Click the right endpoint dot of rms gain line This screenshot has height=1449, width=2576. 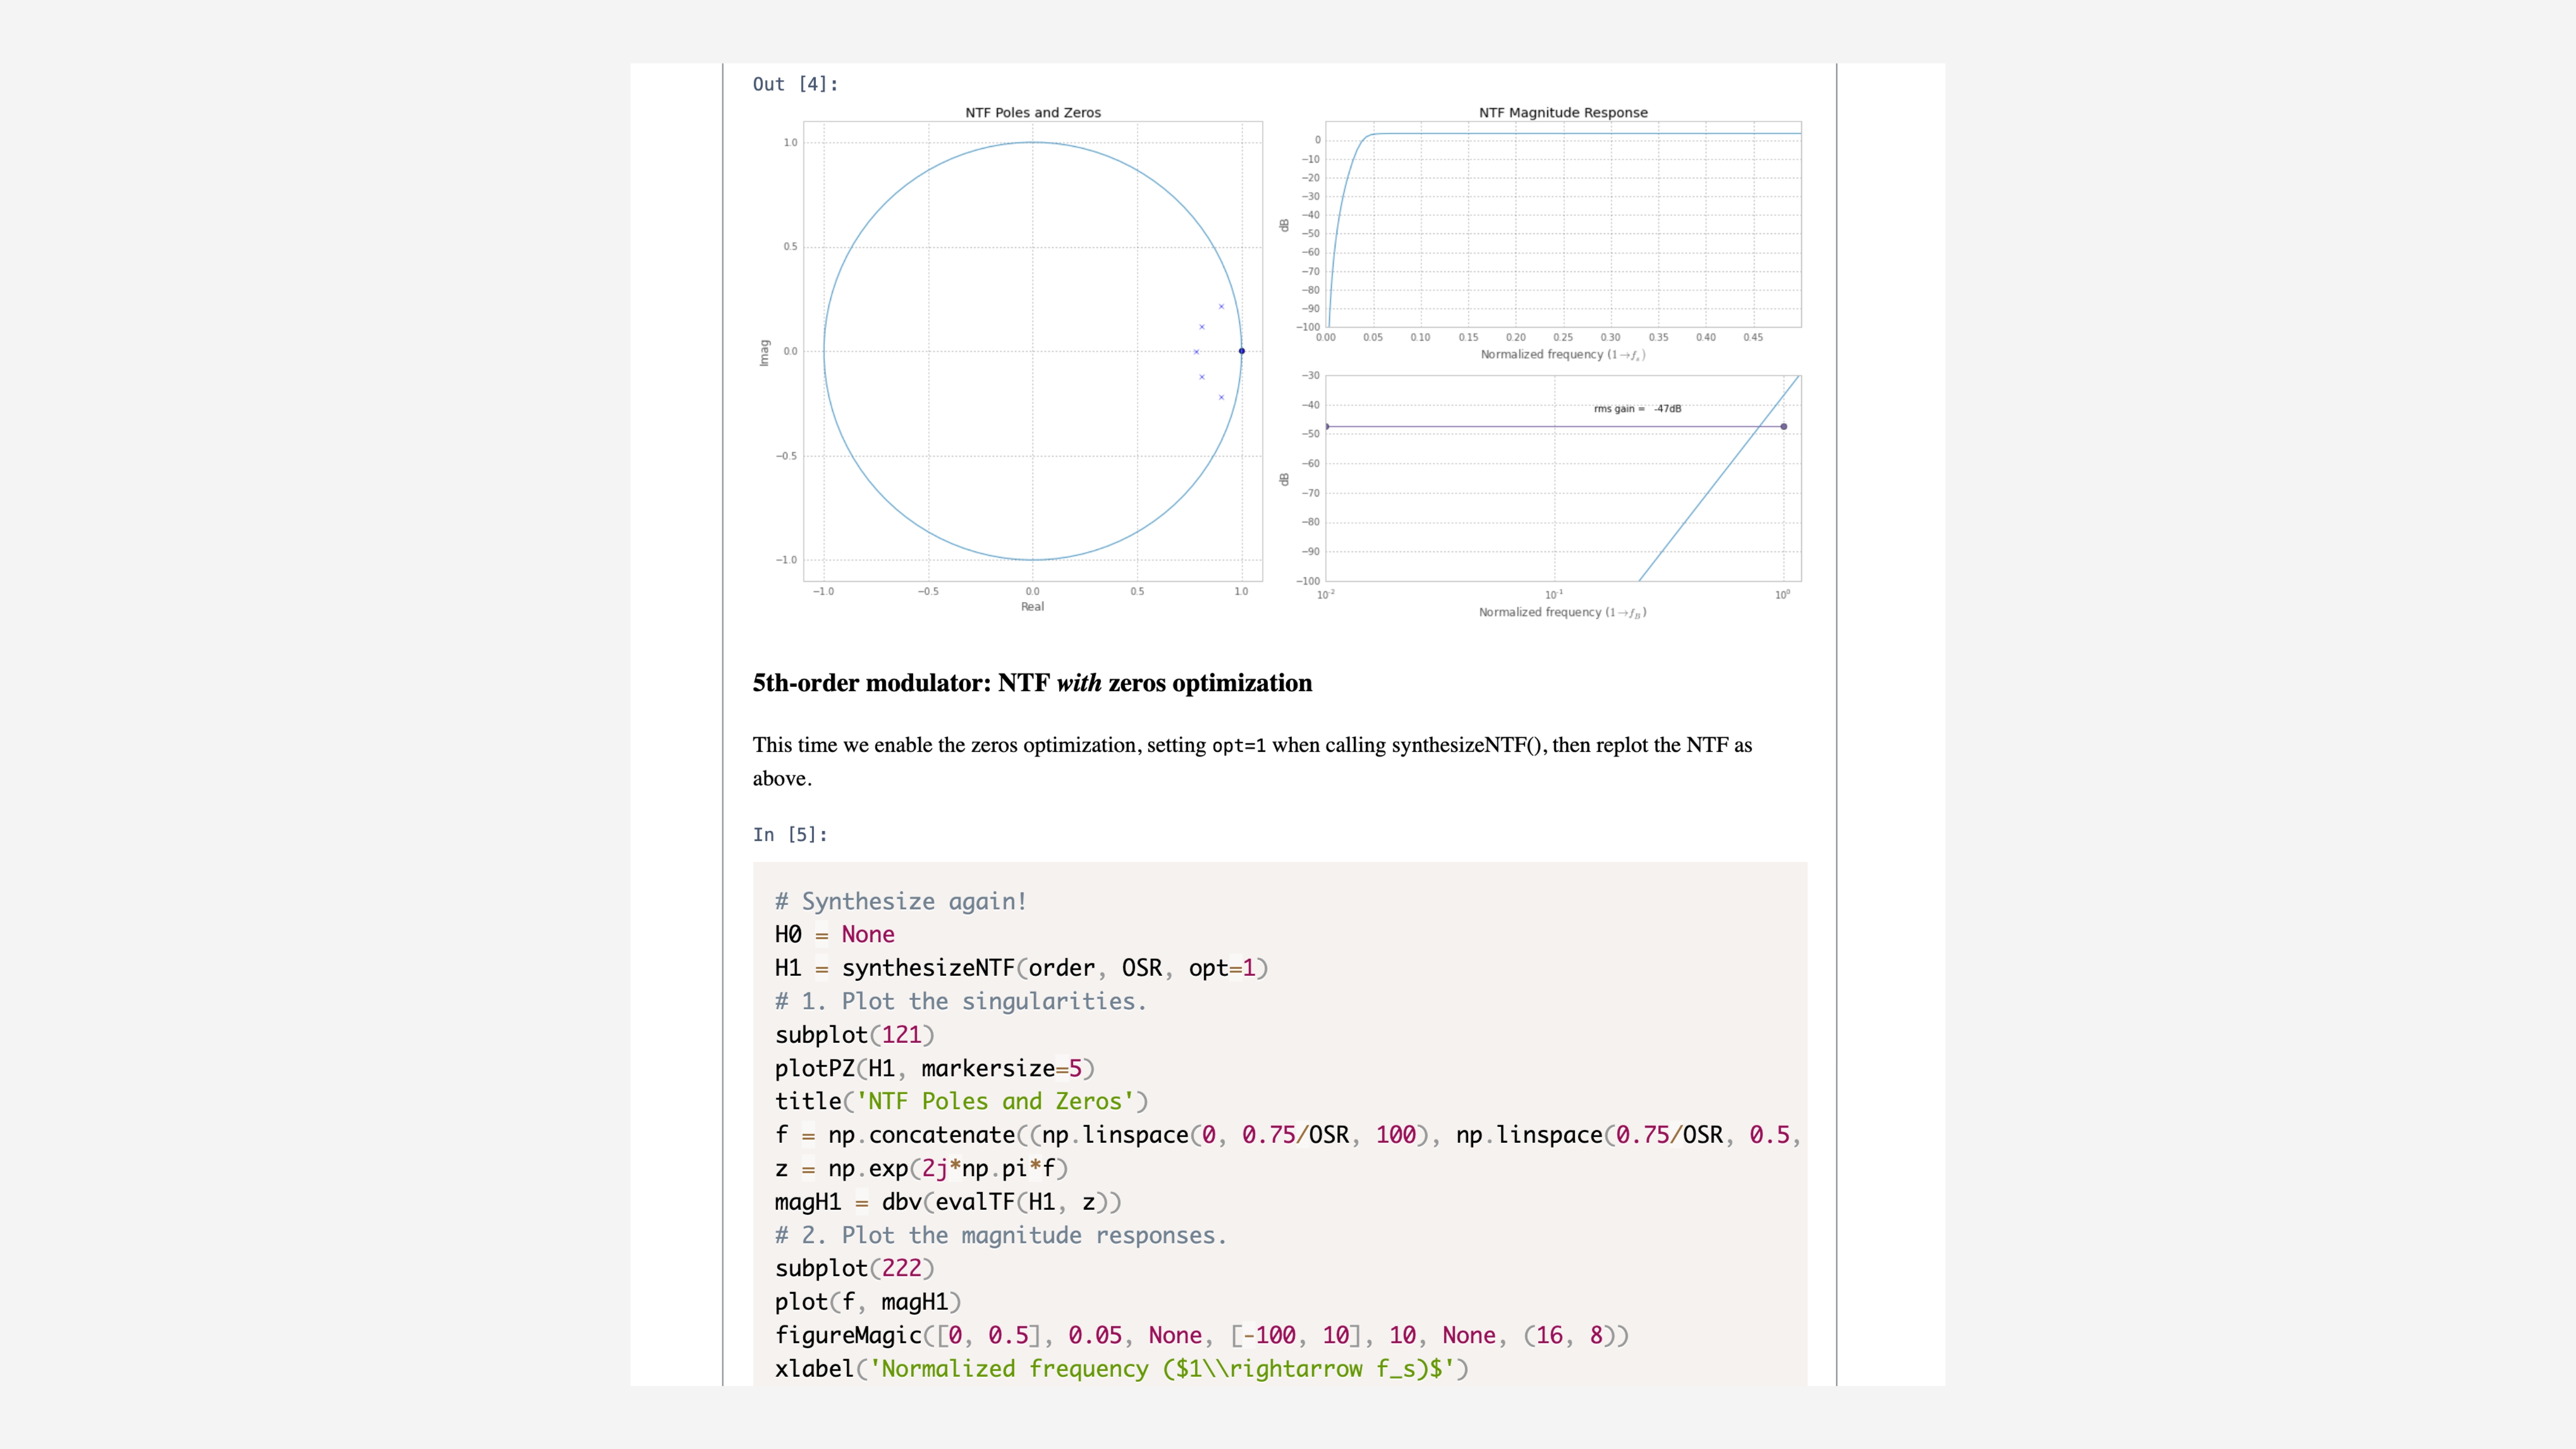point(1783,427)
